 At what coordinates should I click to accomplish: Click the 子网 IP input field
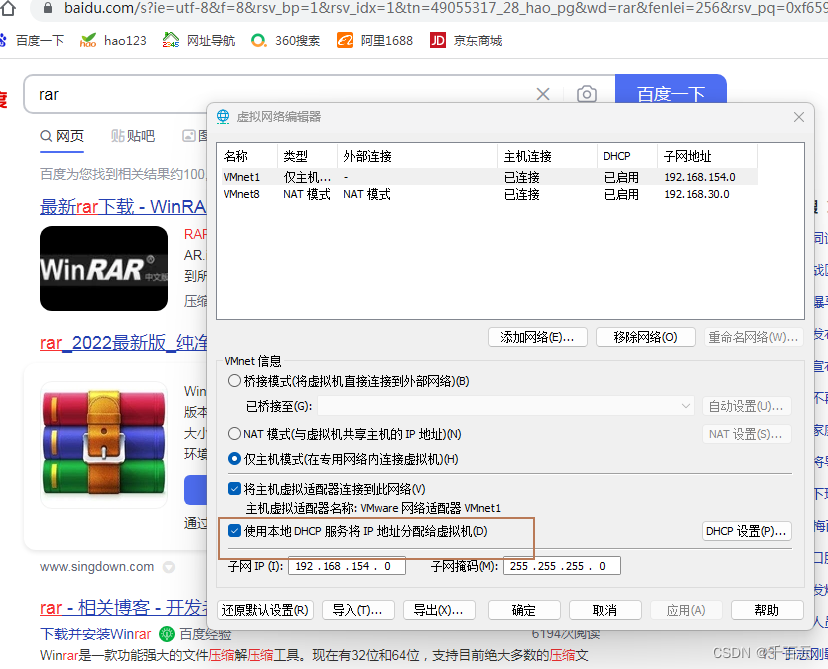point(347,566)
